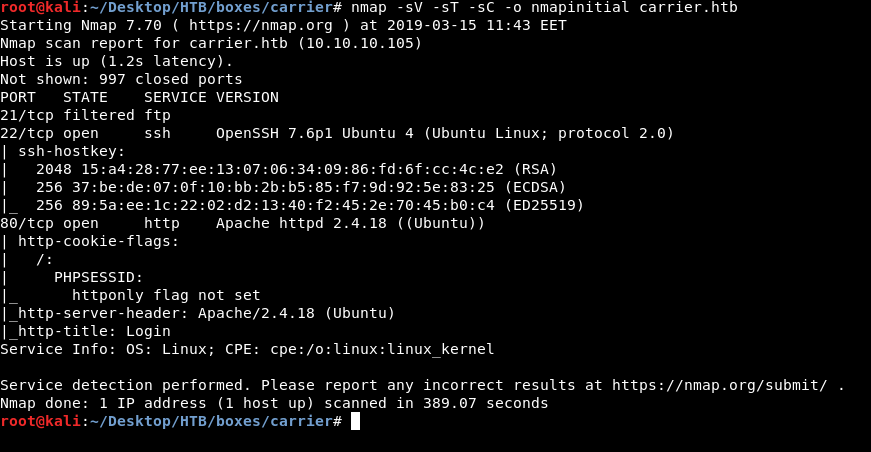Click the ED25519 hostkey fingerprint line
Image resolution: width=871 pixels, height=452 pixels.
(310, 205)
